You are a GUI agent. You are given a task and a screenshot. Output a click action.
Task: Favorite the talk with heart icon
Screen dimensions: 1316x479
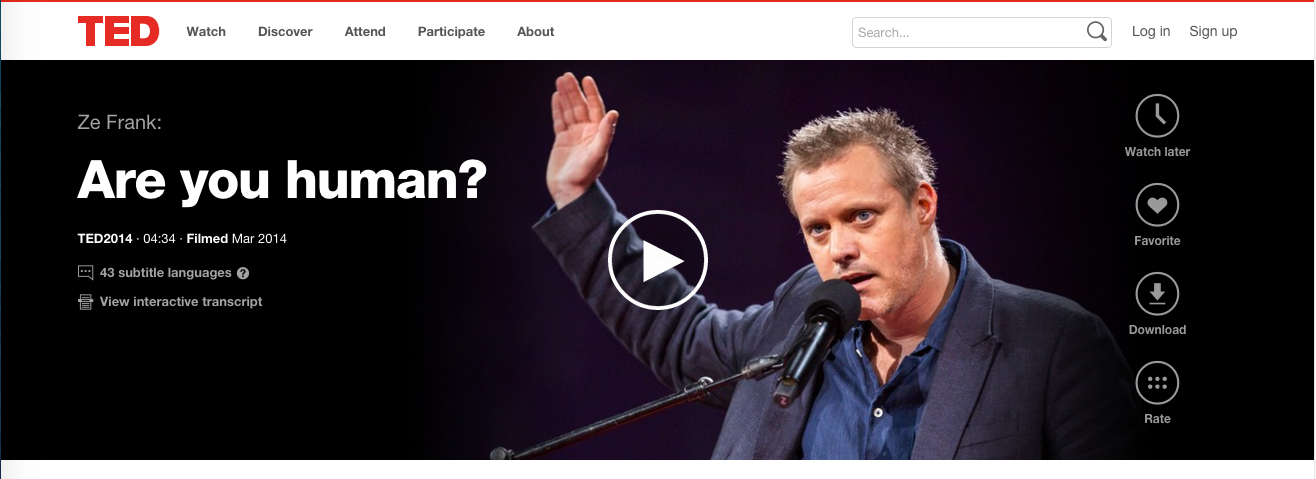tap(1157, 204)
